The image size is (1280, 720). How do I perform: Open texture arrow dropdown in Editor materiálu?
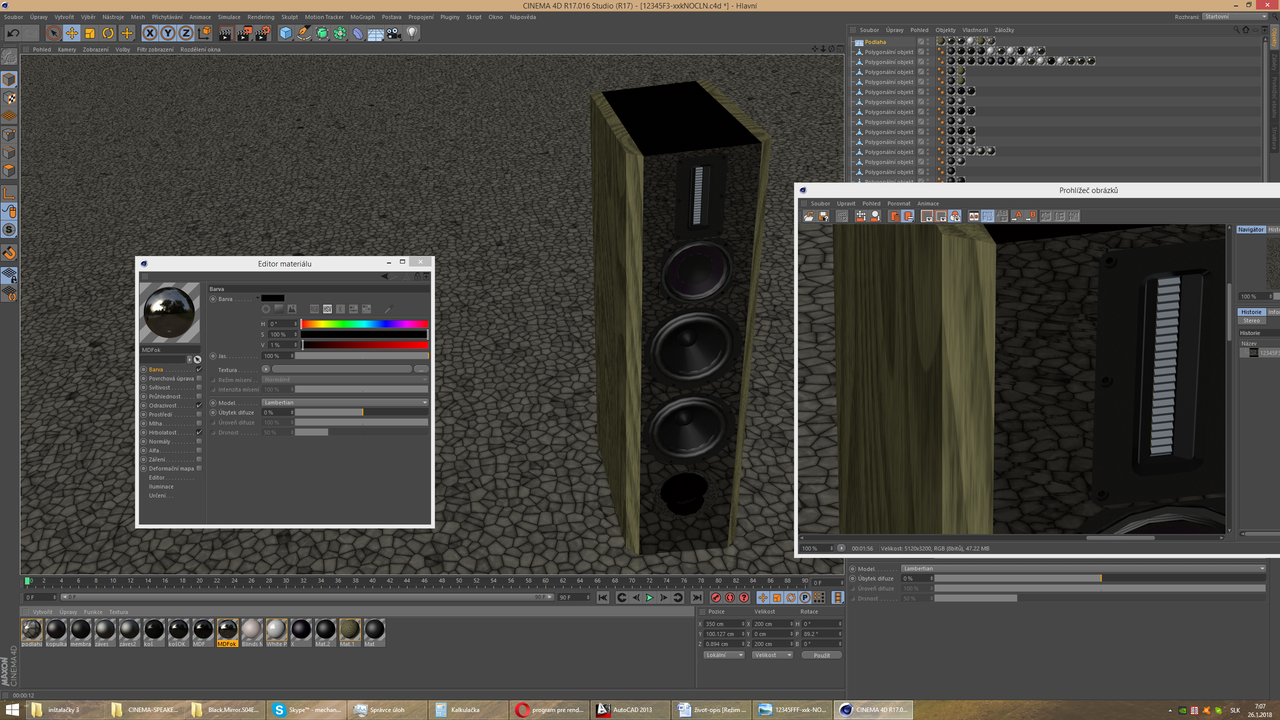[265, 369]
